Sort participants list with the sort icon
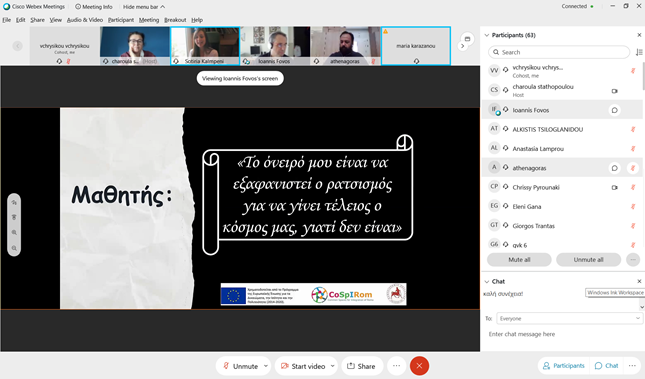 [x=638, y=52]
